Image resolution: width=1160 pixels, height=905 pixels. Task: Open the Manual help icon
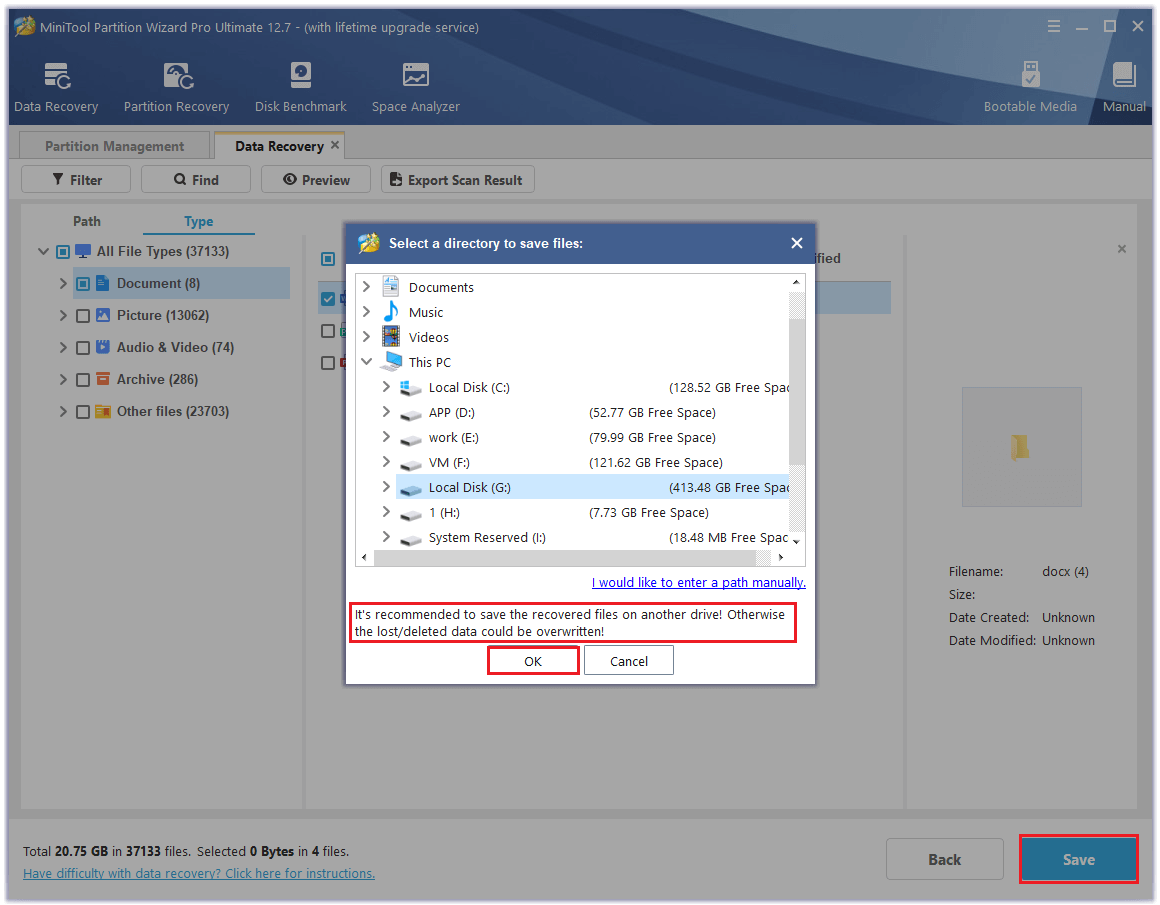[1124, 75]
